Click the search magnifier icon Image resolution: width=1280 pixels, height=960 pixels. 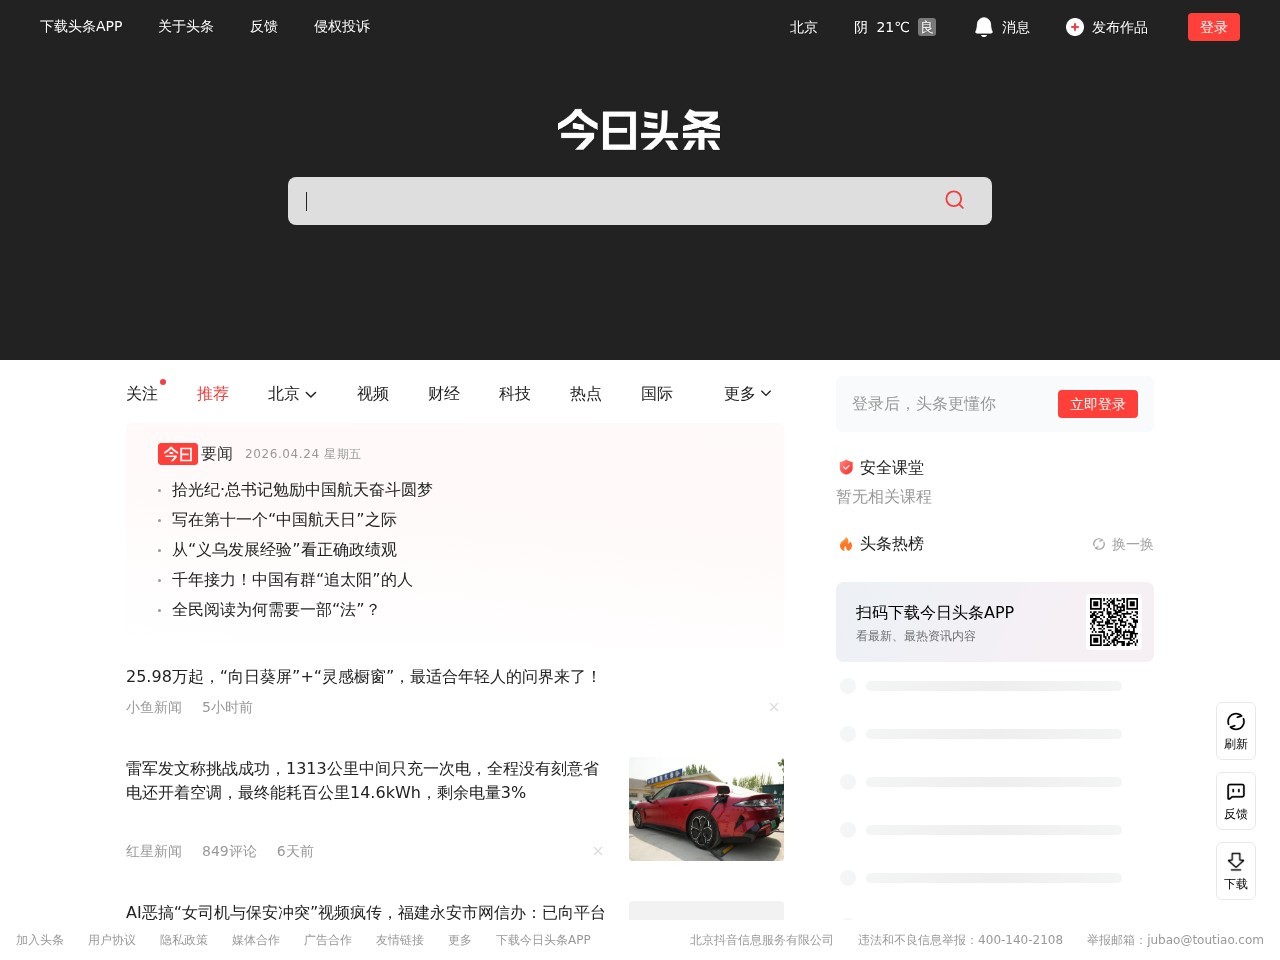coord(954,200)
